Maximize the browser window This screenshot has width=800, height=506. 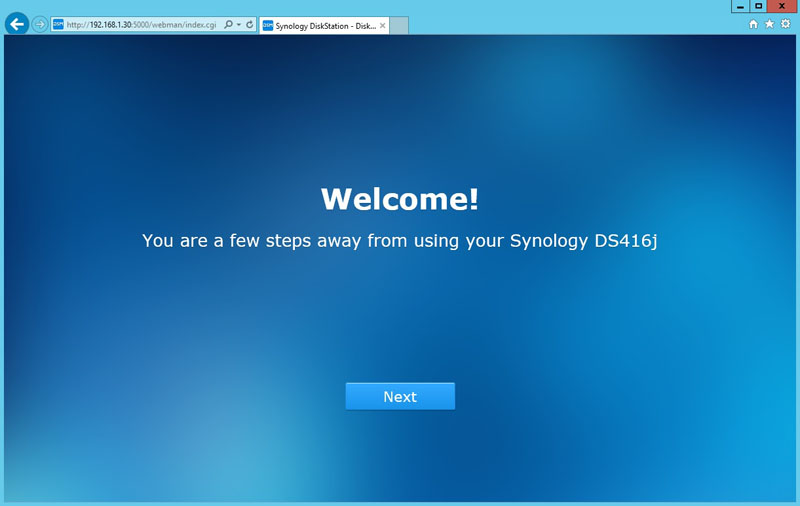point(758,6)
